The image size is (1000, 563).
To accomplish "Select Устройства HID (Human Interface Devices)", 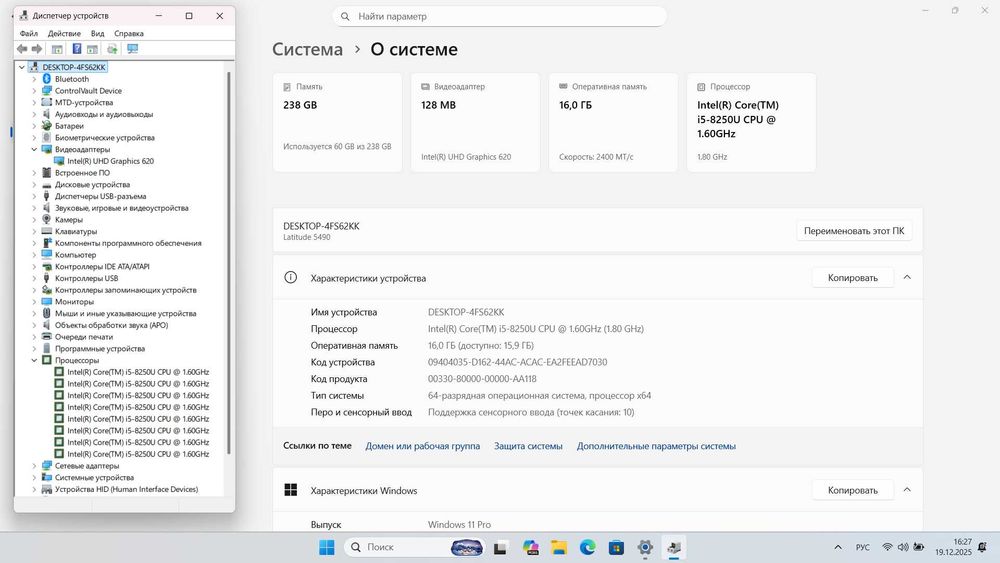I will 126,489.
